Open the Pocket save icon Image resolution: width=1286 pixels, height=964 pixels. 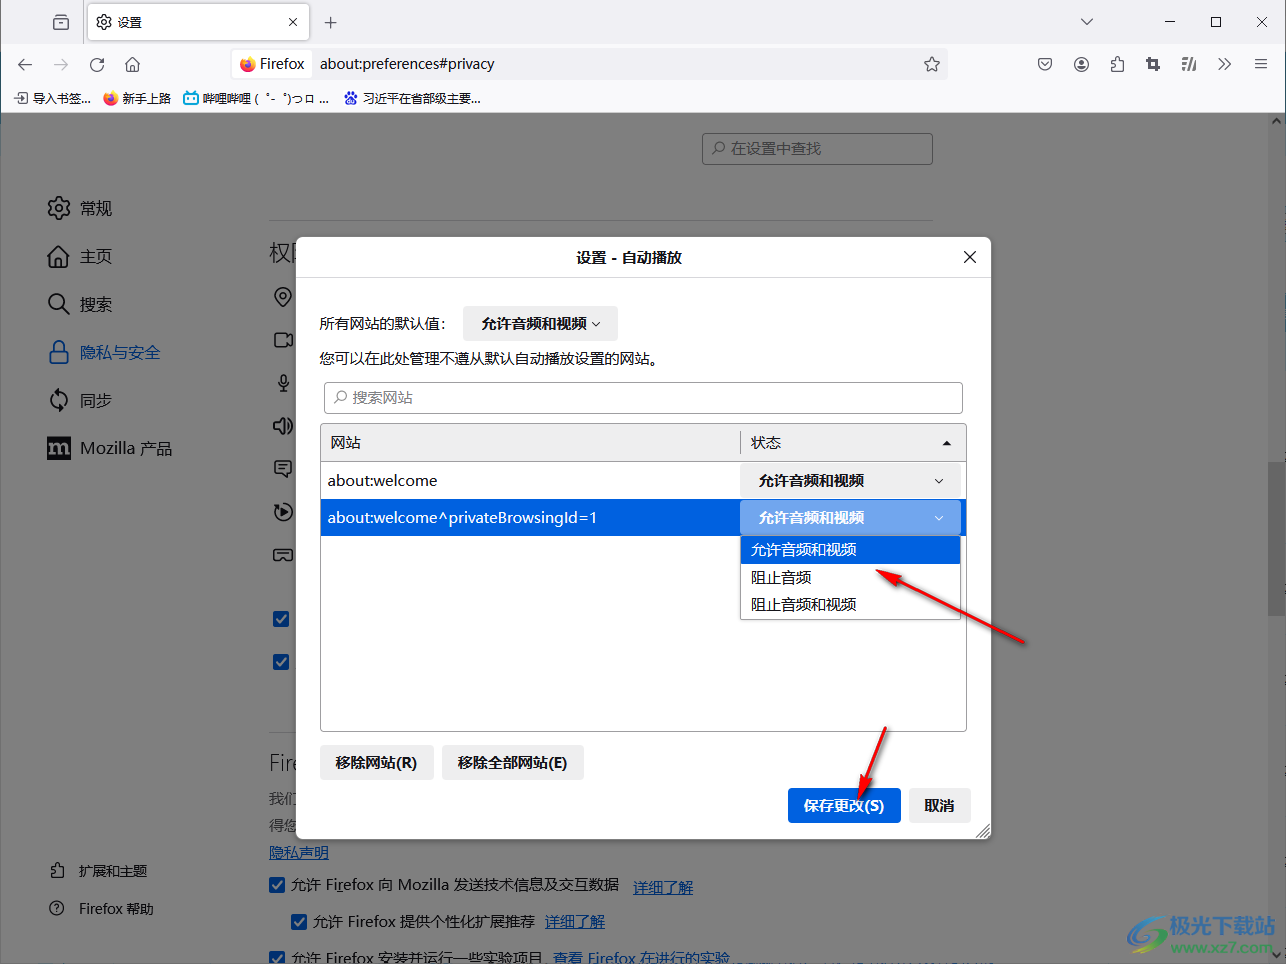[x=1045, y=64]
